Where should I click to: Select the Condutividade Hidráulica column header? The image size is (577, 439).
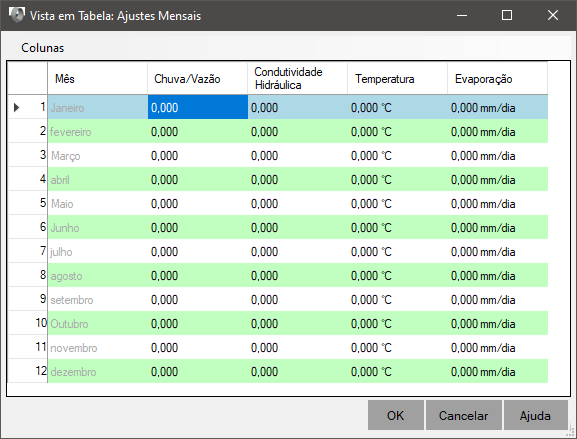click(298, 78)
